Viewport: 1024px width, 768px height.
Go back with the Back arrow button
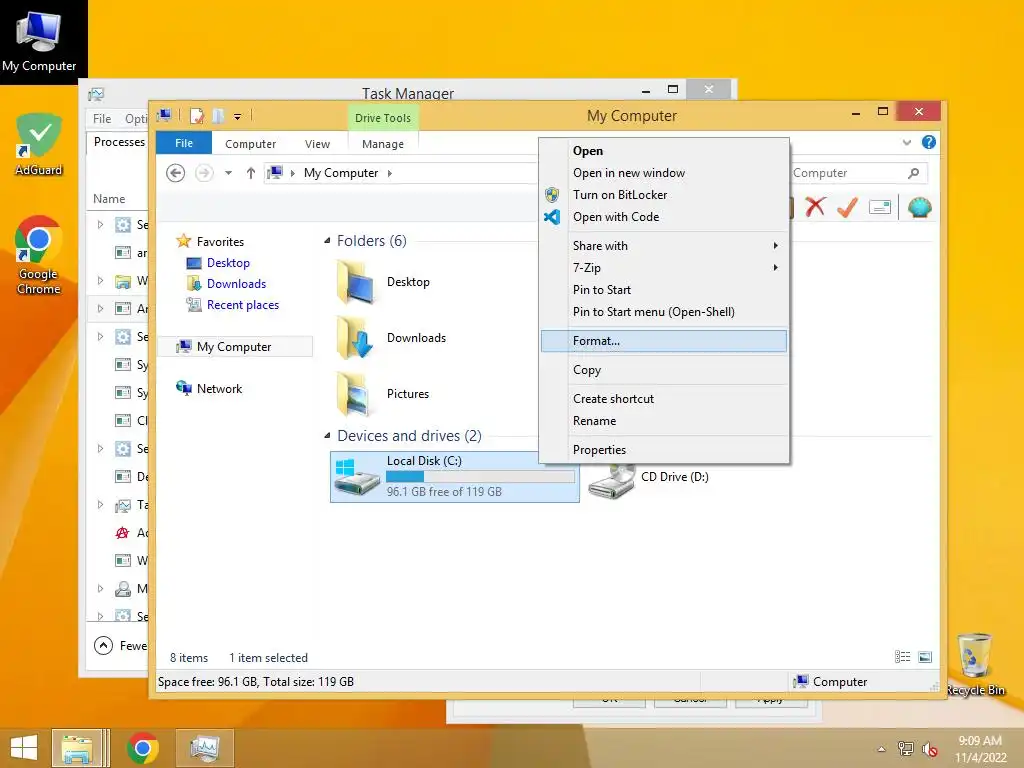pos(175,173)
